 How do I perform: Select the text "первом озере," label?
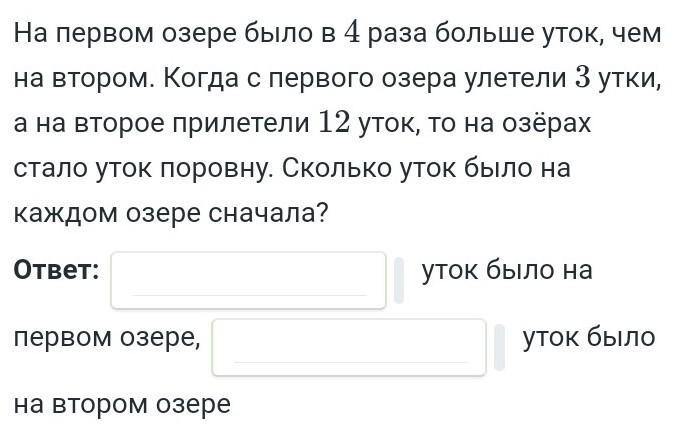[x=107, y=339]
